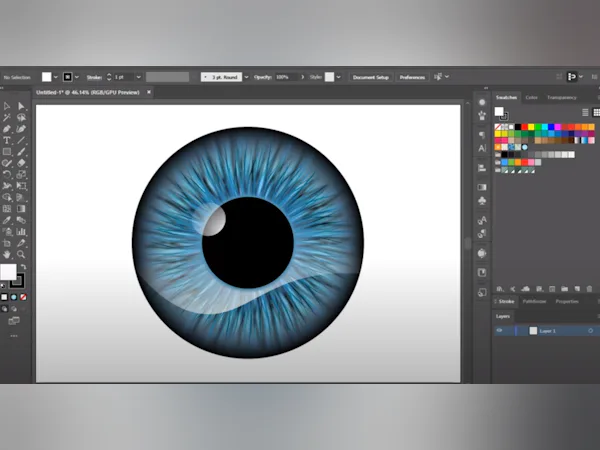Viewport: 600px width, 450px height.
Task: Select the Slice tool
Action: tap(21, 243)
